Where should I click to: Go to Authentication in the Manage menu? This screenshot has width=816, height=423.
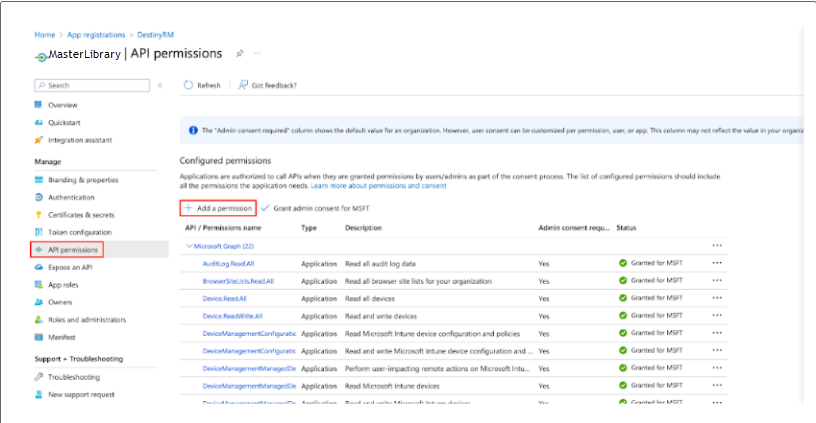click(x=71, y=197)
